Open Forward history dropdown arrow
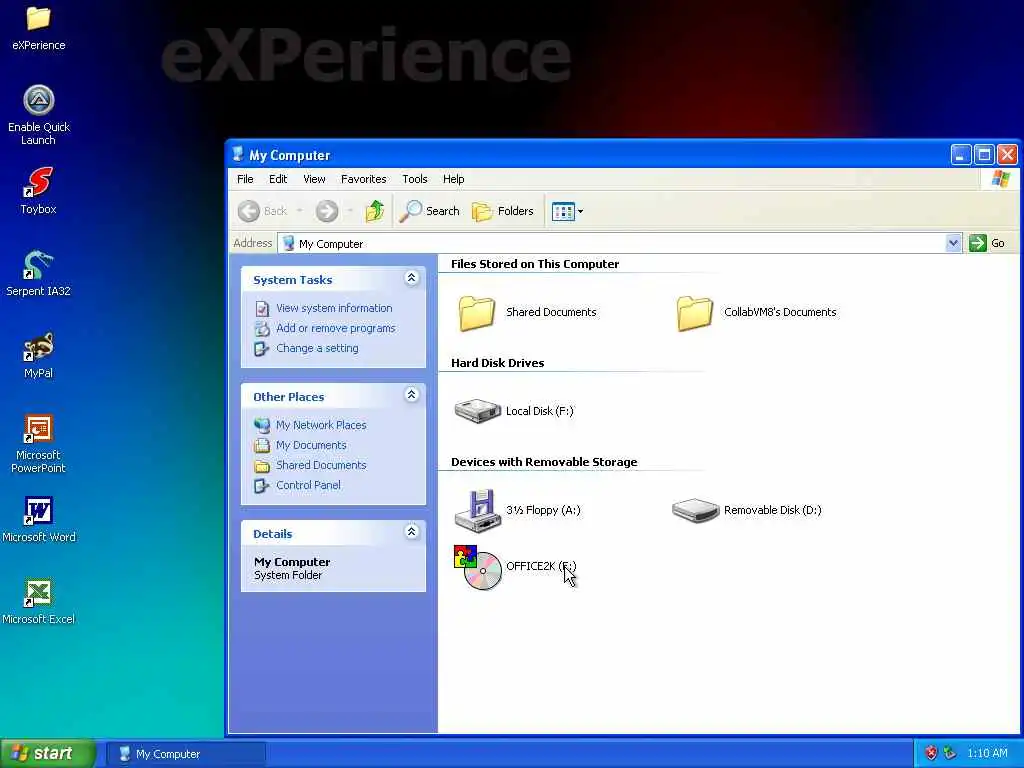Image resolution: width=1024 pixels, height=768 pixels. 350,211
